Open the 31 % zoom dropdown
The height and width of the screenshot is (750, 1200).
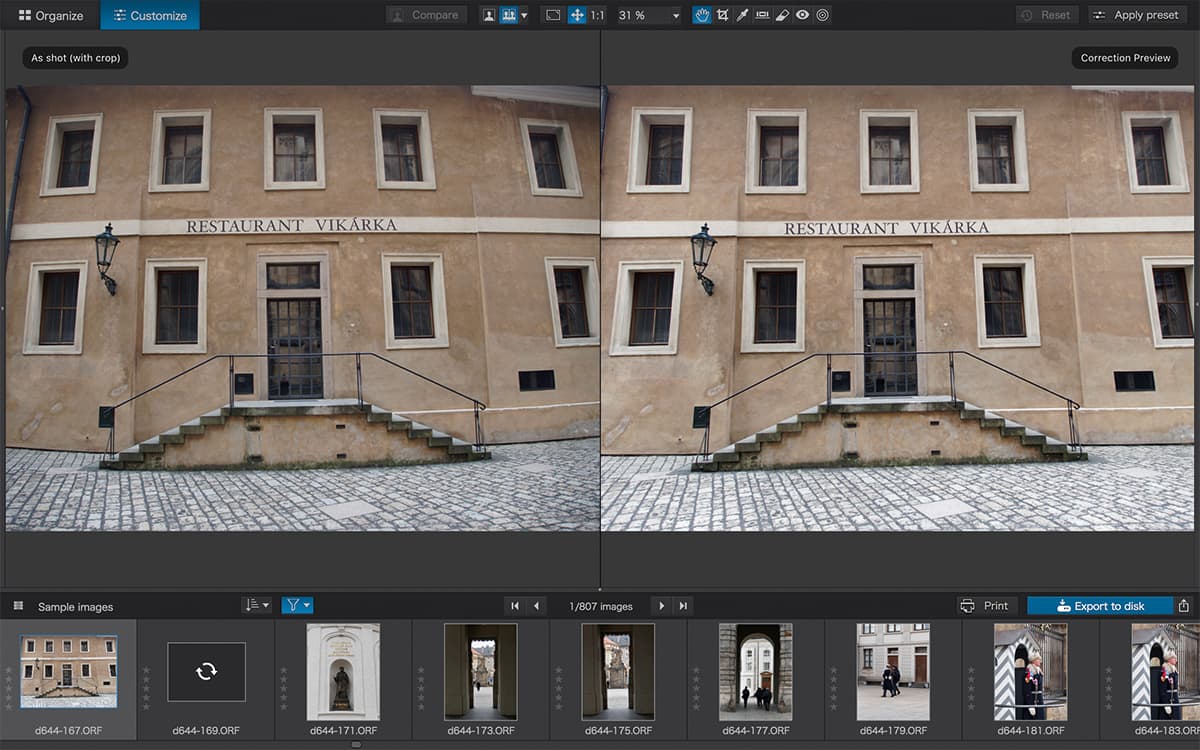[x=648, y=15]
